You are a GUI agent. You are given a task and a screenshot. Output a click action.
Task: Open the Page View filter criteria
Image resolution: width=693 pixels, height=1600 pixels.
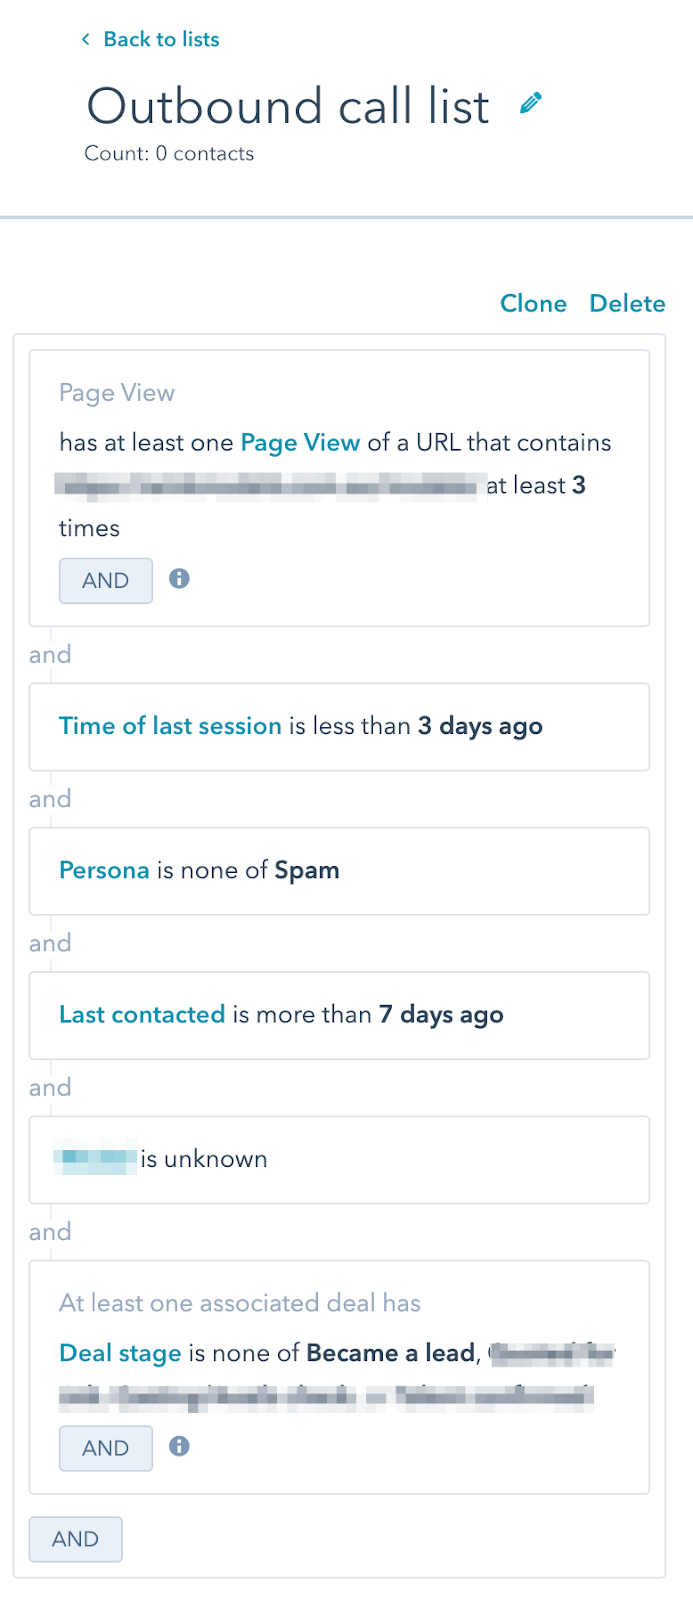click(x=300, y=442)
